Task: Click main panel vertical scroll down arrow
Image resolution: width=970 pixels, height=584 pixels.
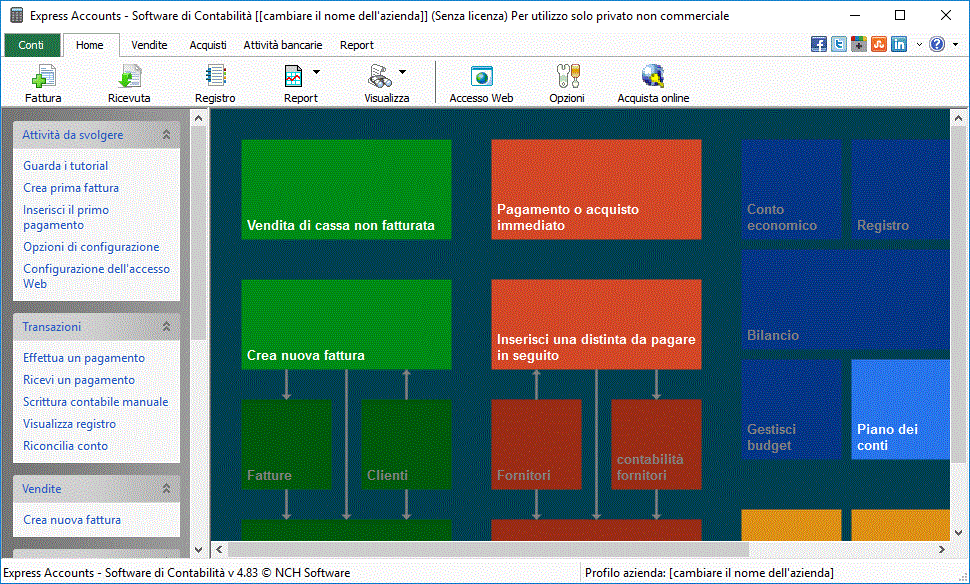Action: click(958, 533)
